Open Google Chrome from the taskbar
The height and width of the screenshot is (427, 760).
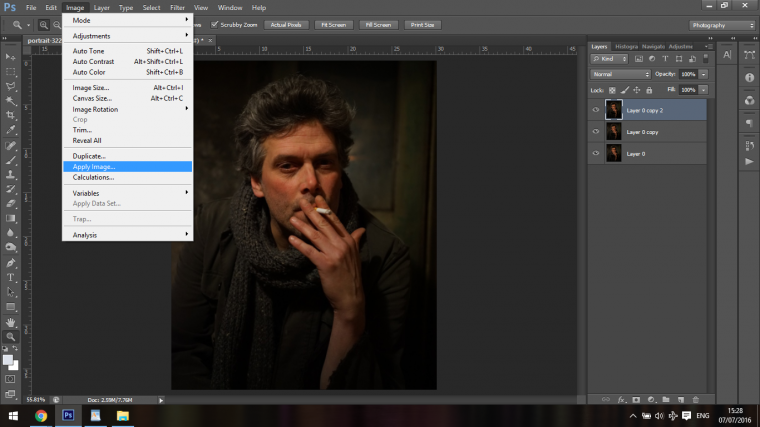point(41,416)
